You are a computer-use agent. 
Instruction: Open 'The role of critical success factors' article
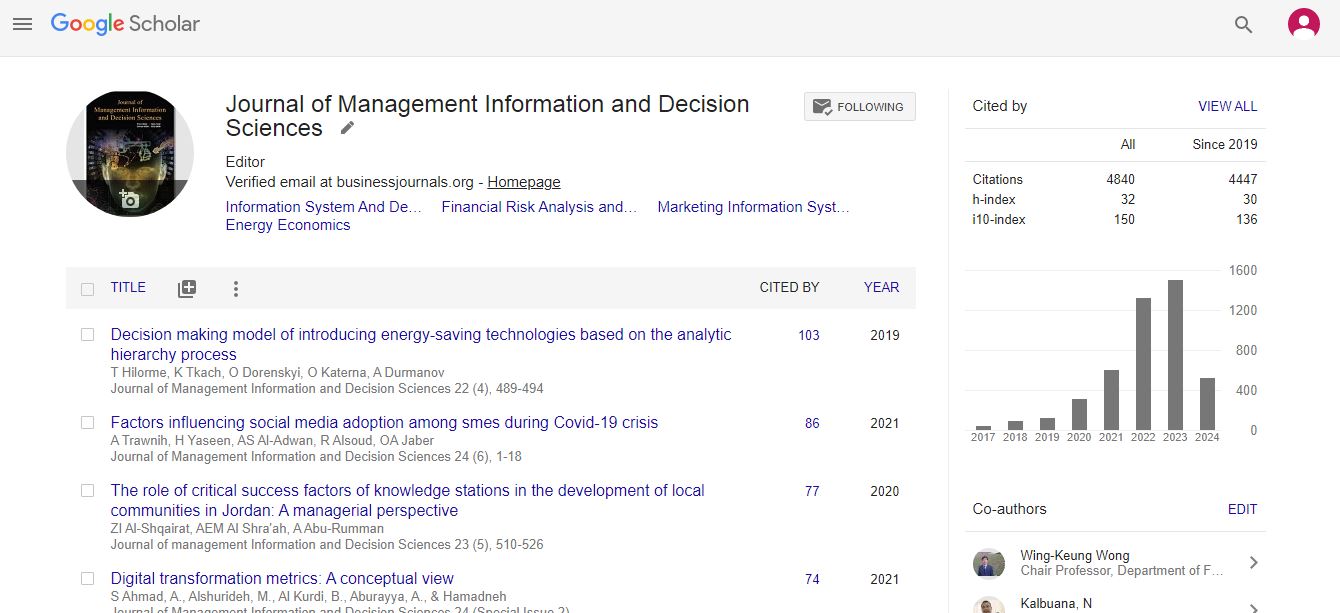click(407, 500)
